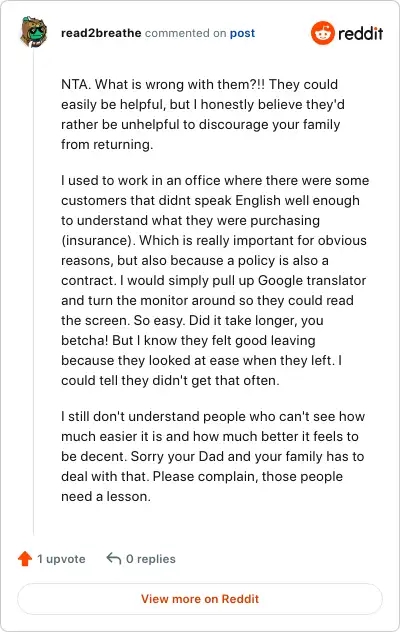Collapse the comment using the vertical thread line
This screenshot has height=632, width=400.
(33, 292)
